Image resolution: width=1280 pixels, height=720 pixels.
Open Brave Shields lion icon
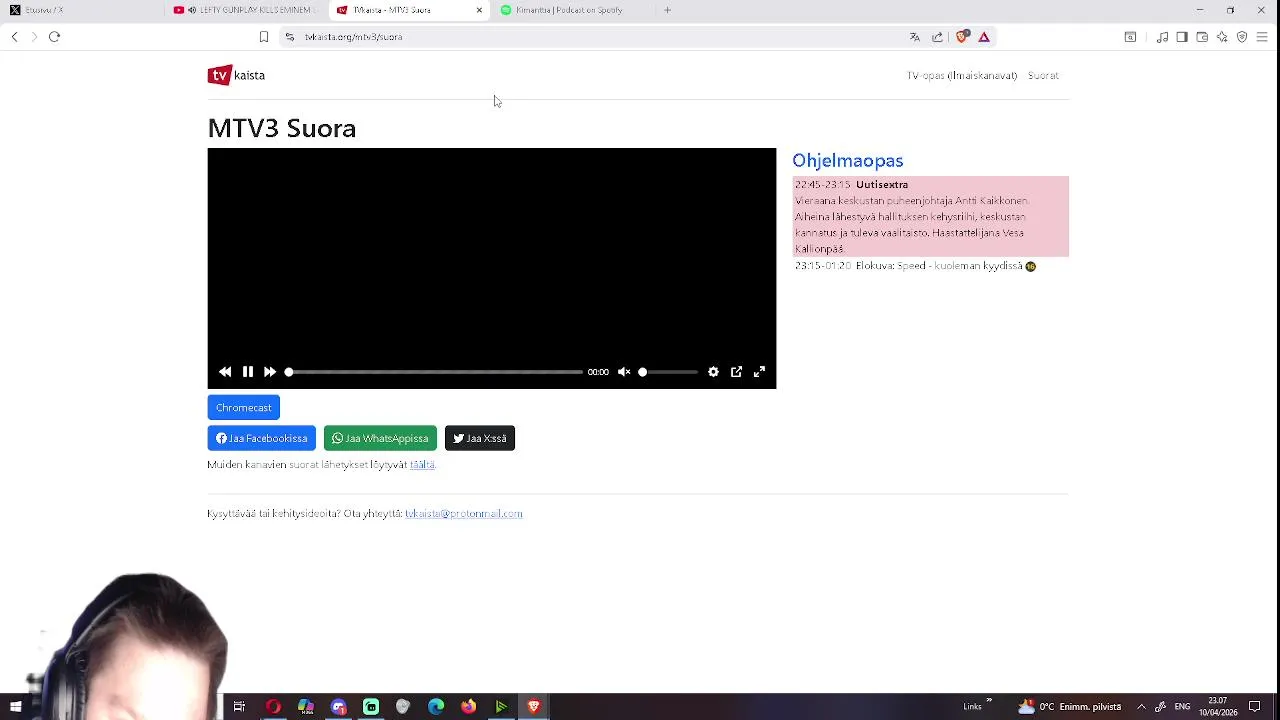(x=962, y=37)
